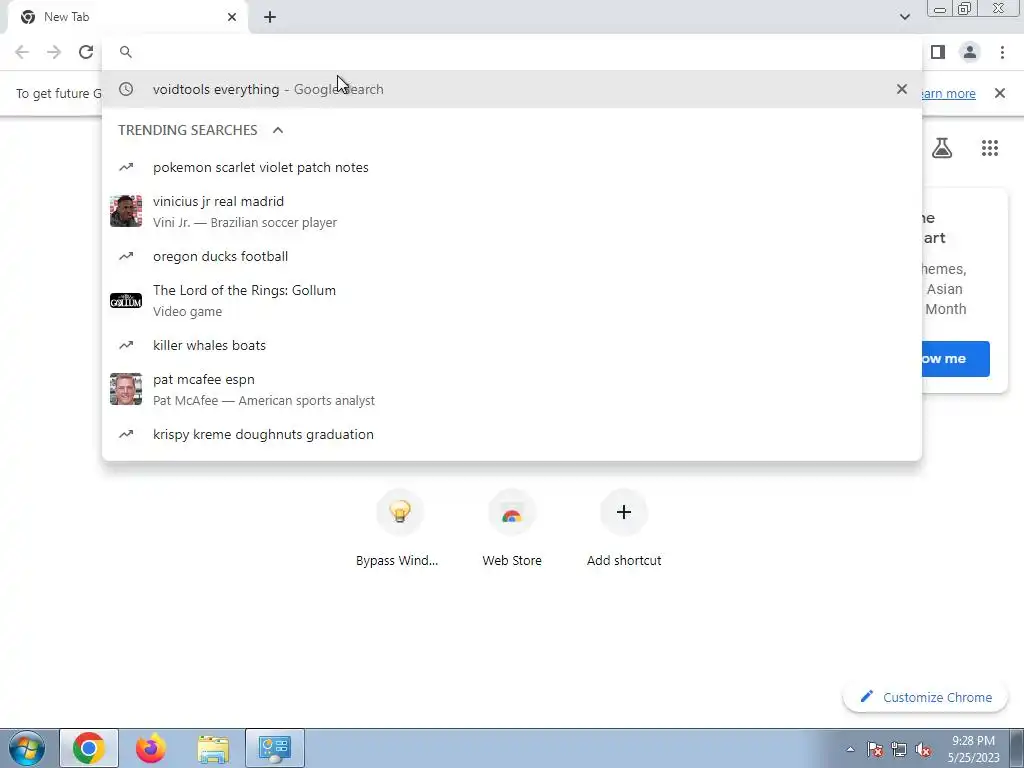Viewport: 1024px width, 768px height.
Task: Select 'krispy kreme doughnuts graduation' suggestion
Action: [512, 434]
